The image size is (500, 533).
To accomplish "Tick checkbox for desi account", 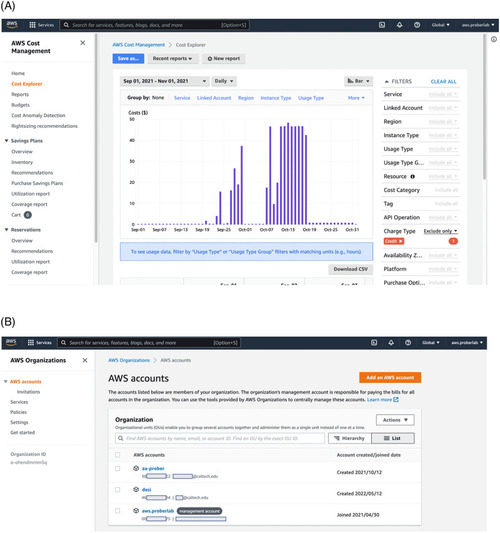I will (x=118, y=489).
